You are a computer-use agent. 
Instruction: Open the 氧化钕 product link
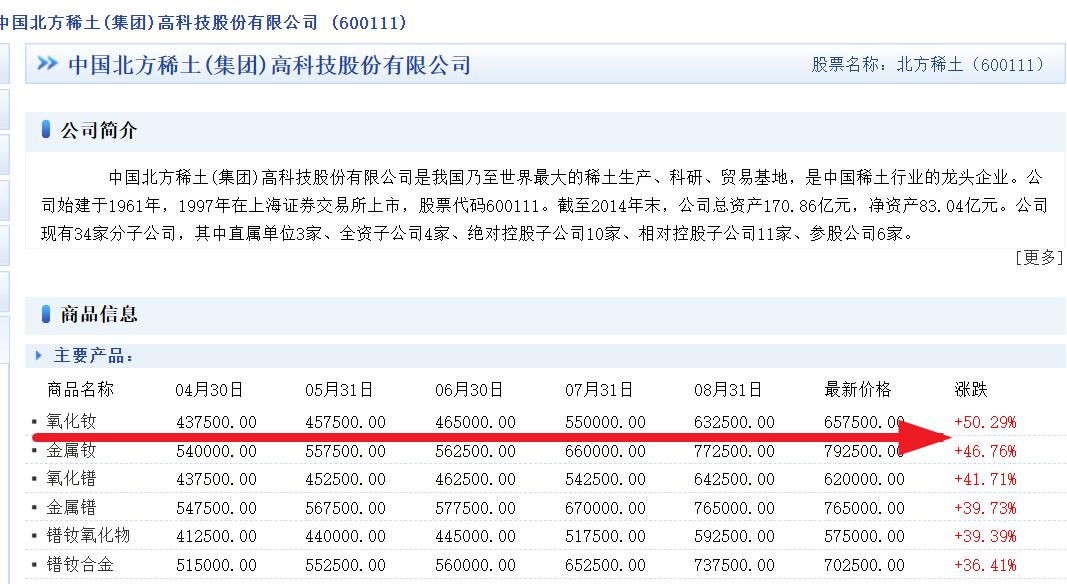click(x=71, y=421)
